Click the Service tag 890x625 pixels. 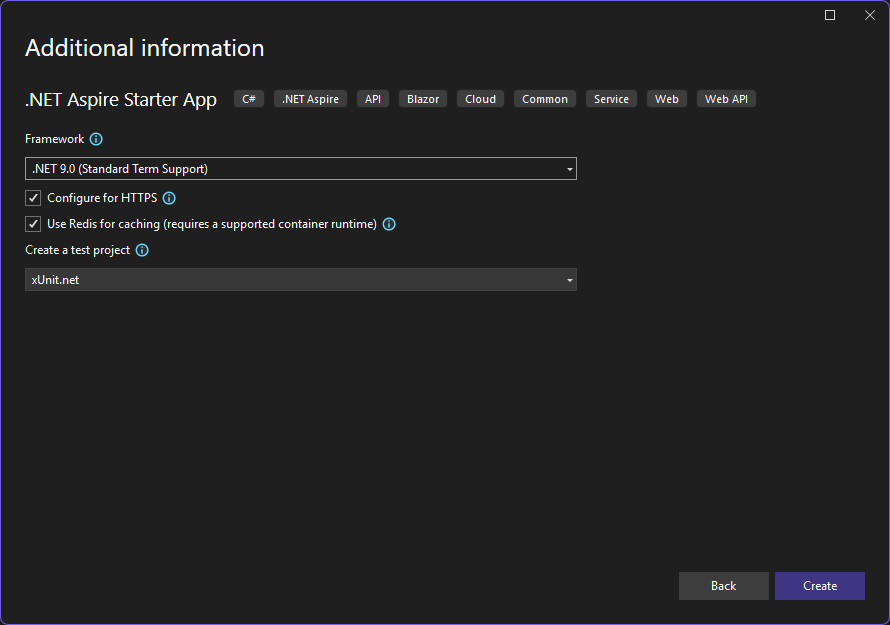pyautogui.click(x=611, y=99)
